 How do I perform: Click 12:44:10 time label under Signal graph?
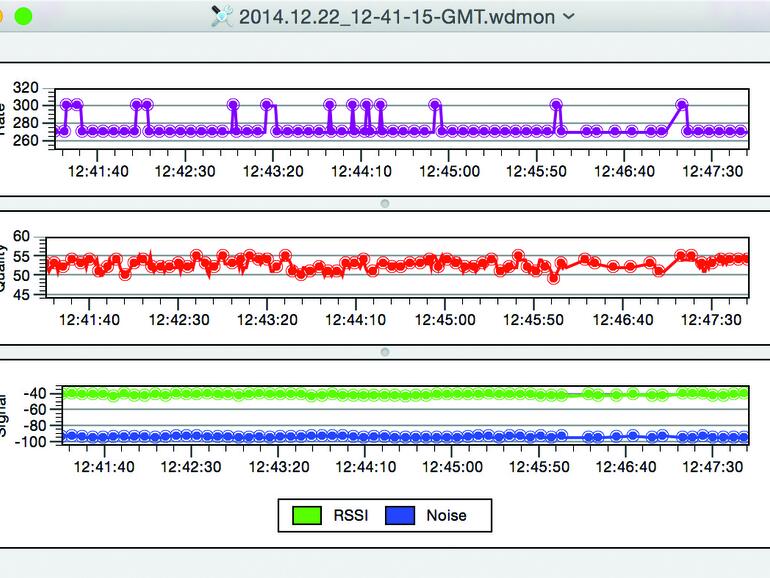pyautogui.click(x=365, y=467)
